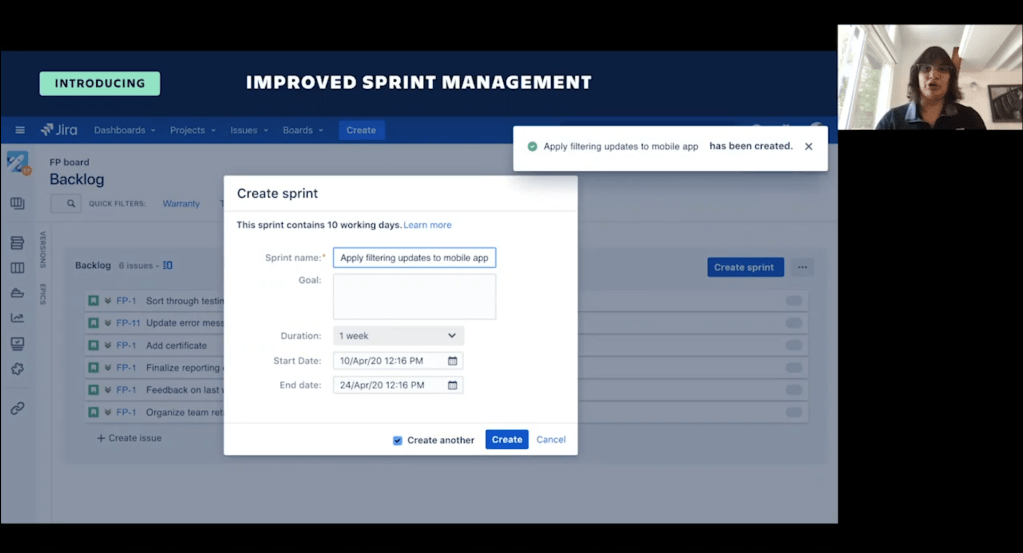Cancel the Create sprint dialog

pyautogui.click(x=551, y=440)
